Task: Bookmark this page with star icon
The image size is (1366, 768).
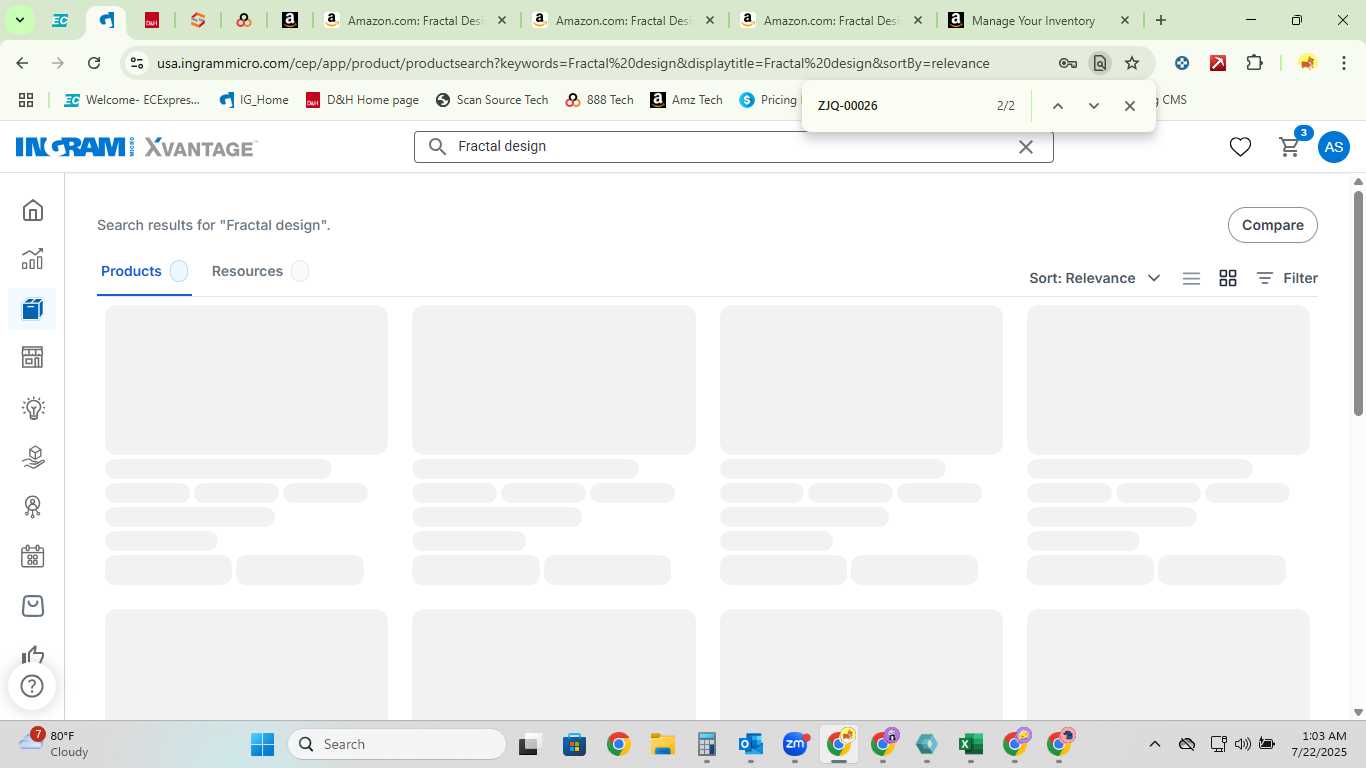Action: pyautogui.click(x=1132, y=63)
